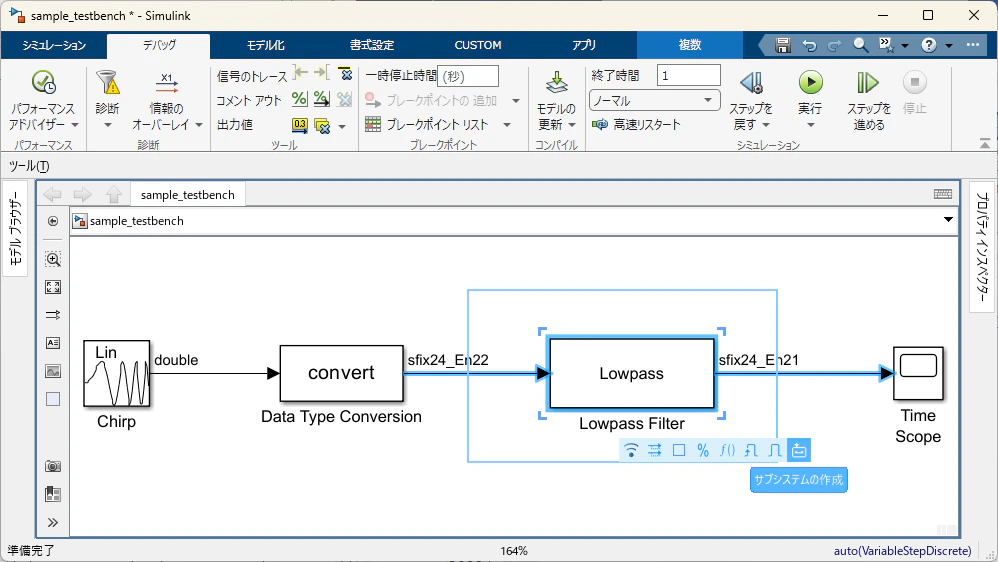
Task: Open the 出力値 tools dropdown arrow
Action: 342,126
